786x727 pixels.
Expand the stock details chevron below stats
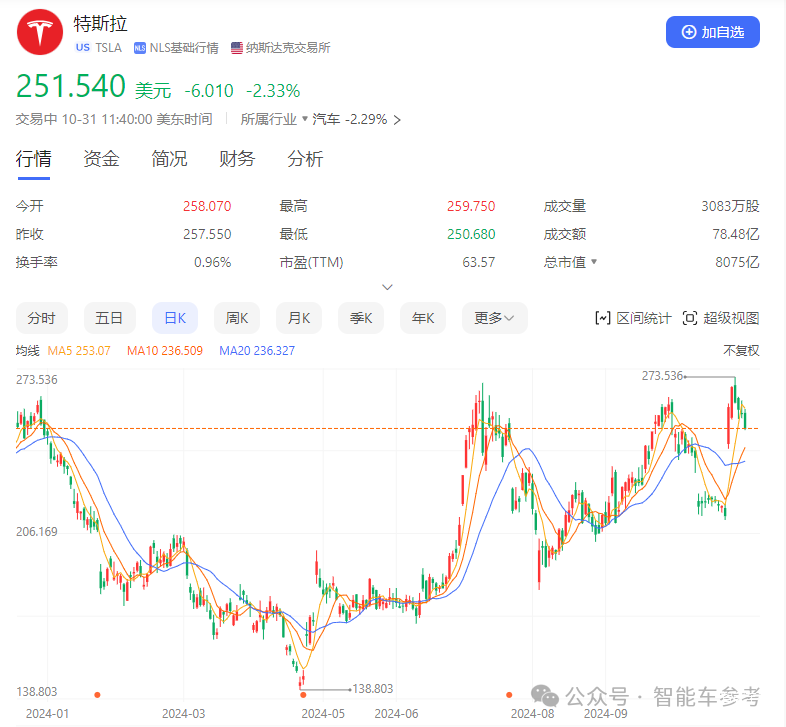(388, 287)
